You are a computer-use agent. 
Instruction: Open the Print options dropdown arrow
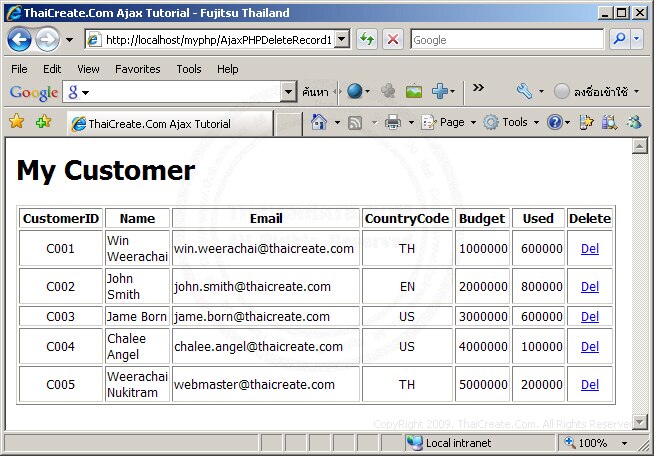click(x=411, y=122)
